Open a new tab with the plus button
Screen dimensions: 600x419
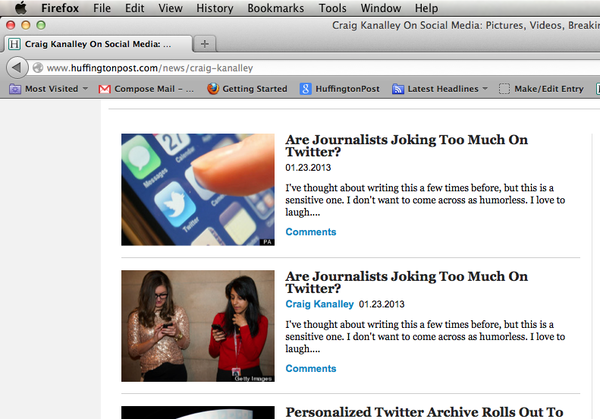(205, 44)
